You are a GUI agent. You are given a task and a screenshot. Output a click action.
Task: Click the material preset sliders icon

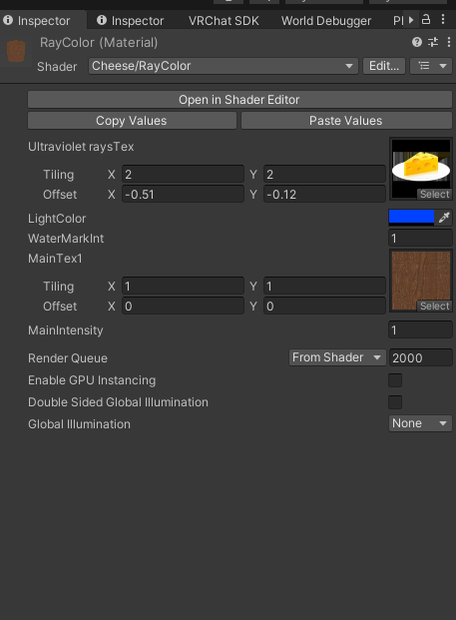click(x=433, y=42)
